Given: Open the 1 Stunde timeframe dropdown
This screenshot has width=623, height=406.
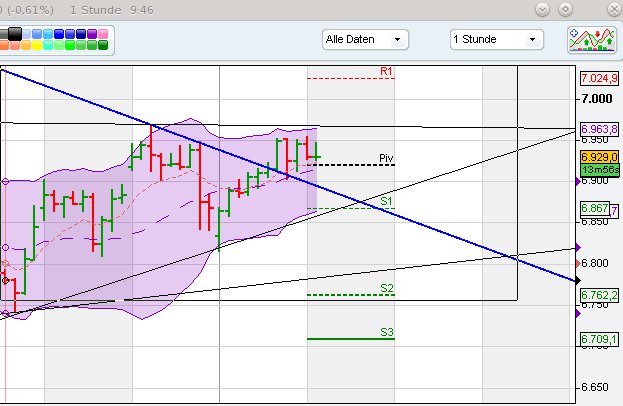Looking at the screenshot, I should tap(497, 39).
